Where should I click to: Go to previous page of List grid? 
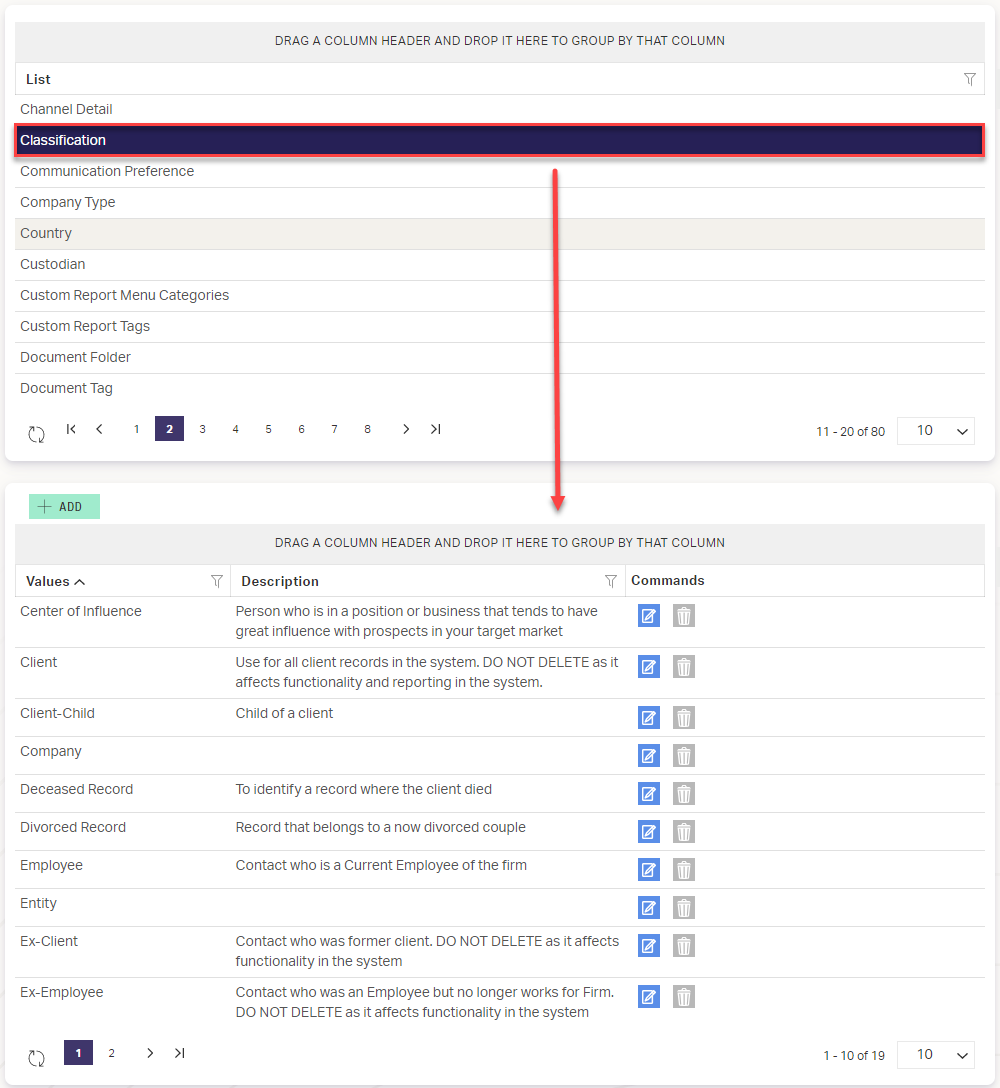[x=99, y=429]
